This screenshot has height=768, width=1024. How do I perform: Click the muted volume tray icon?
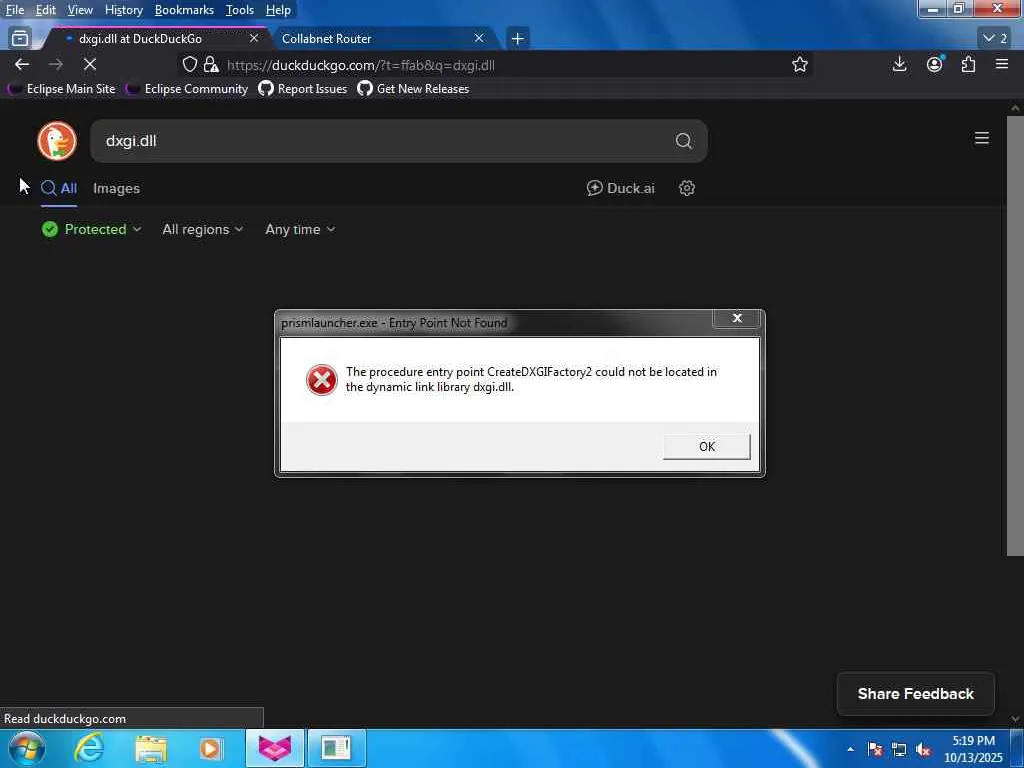923,749
